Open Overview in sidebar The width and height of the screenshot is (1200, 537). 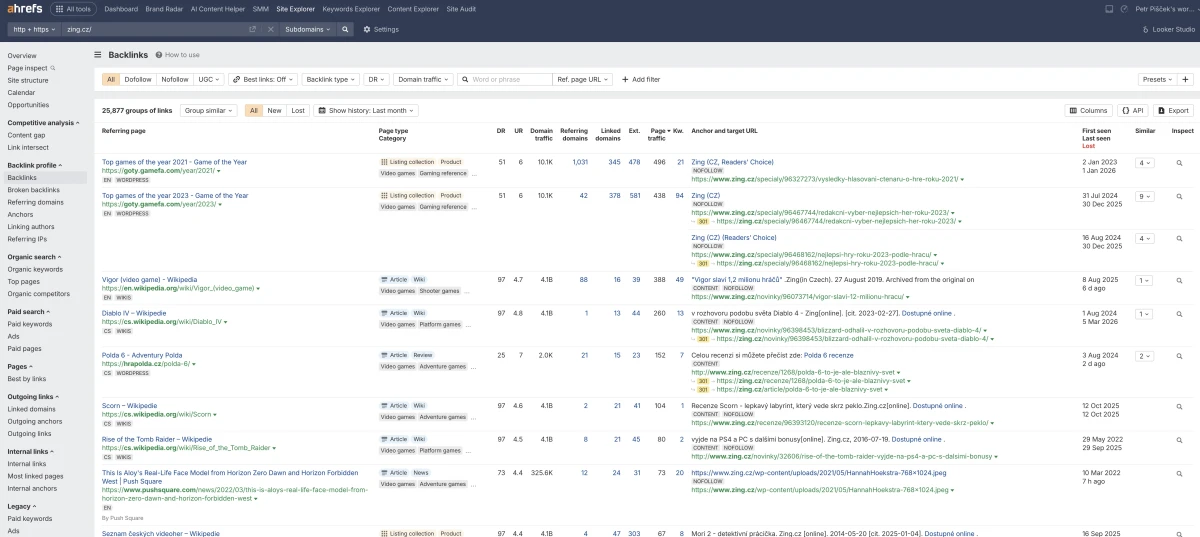coord(22,55)
